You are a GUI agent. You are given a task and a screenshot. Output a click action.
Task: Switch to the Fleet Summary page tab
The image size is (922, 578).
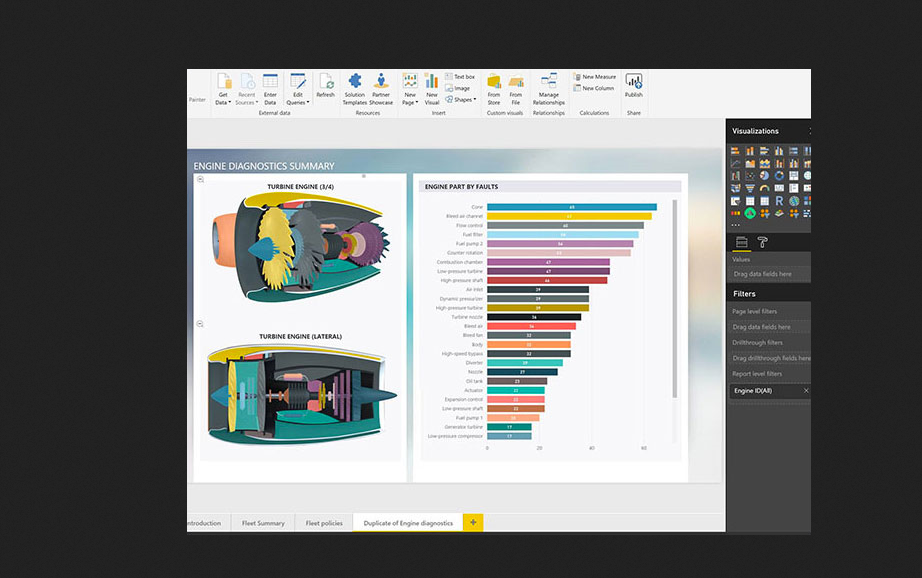point(263,523)
